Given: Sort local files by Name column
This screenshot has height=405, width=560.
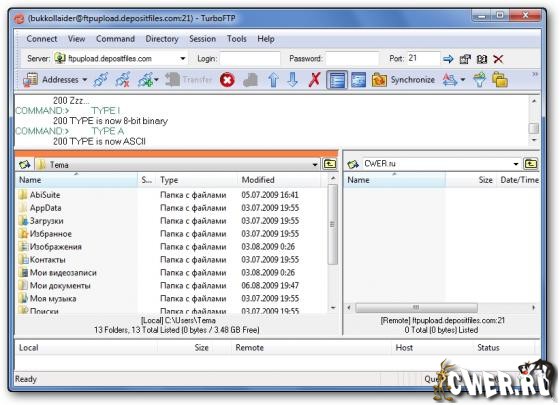Looking at the screenshot, I should coord(76,180).
